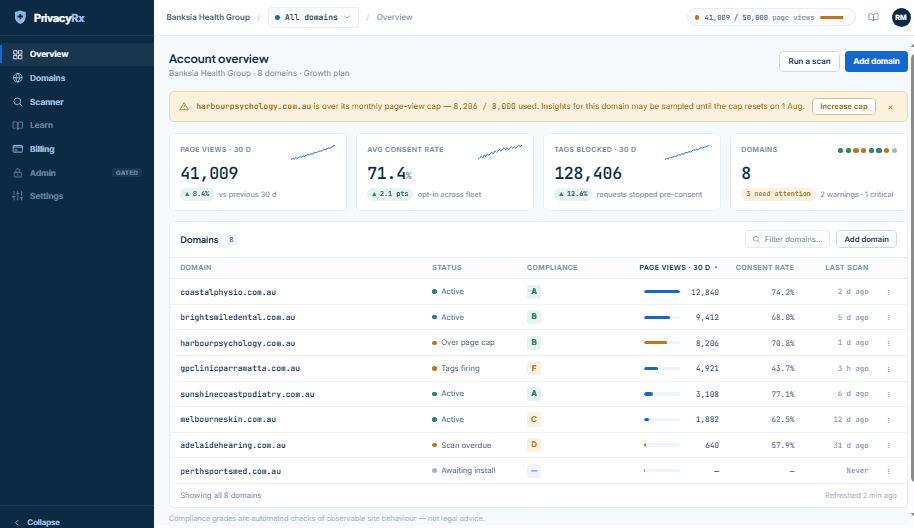Screen dimensions: 914x528
Task: Open row menu for adelaidehearing.com.au
Action: (888, 445)
